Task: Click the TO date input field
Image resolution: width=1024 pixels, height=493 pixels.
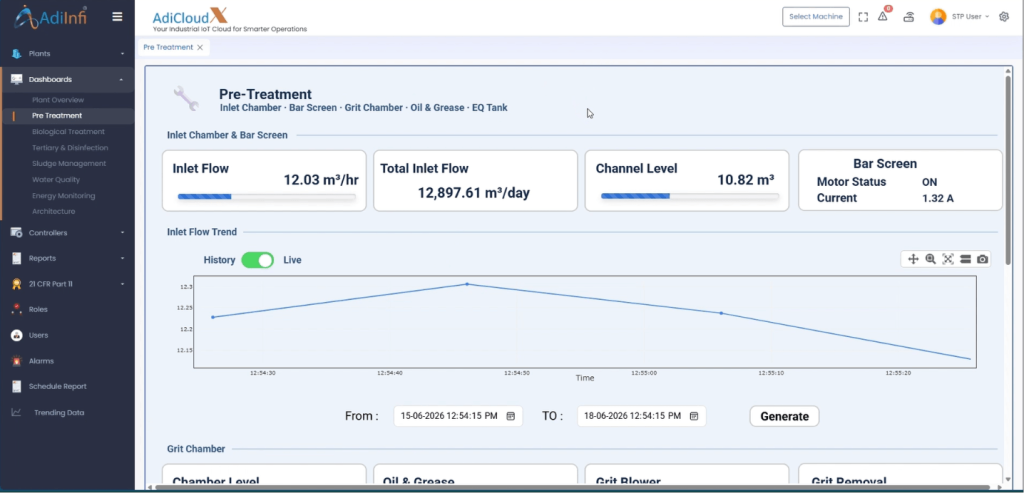Action: [641, 416]
